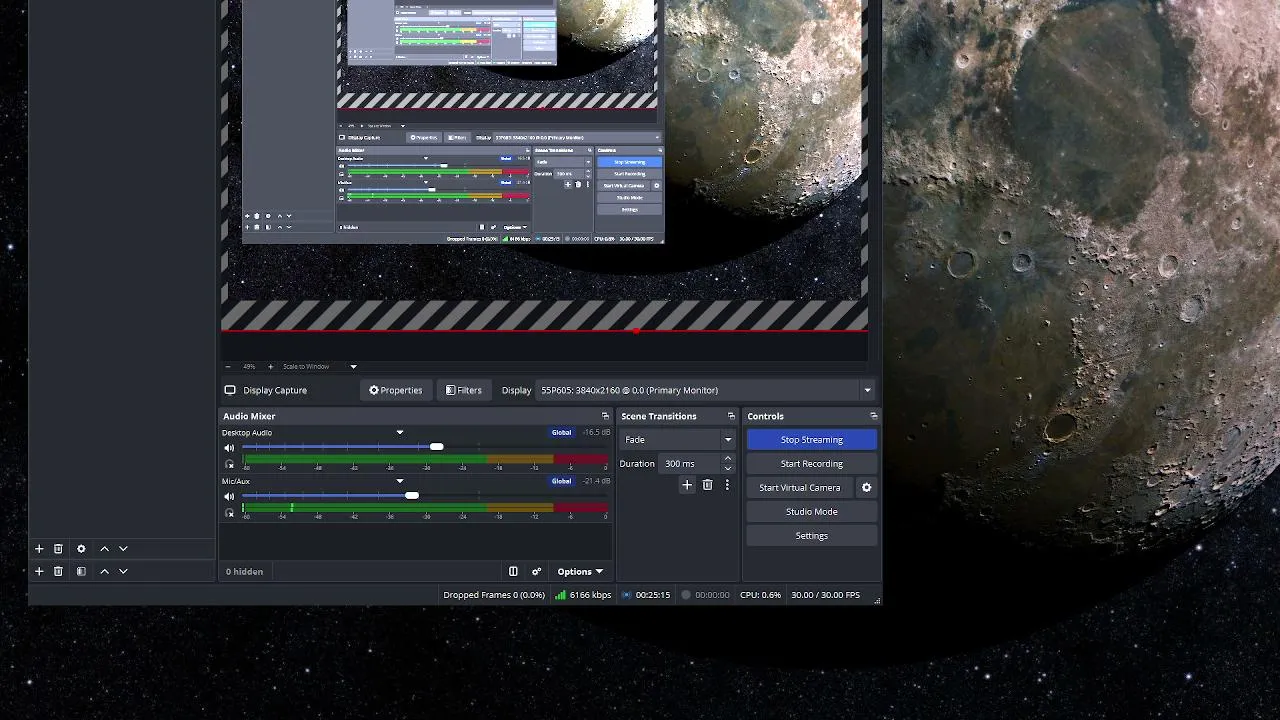Click the Desktop Audio volume slider handle
The height and width of the screenshot is (720, 1280).
pos(436,447)
